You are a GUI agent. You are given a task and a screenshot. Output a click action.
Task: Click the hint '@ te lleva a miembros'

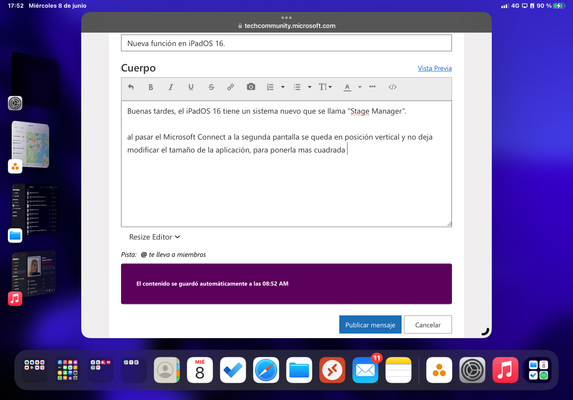click(173, 255)
